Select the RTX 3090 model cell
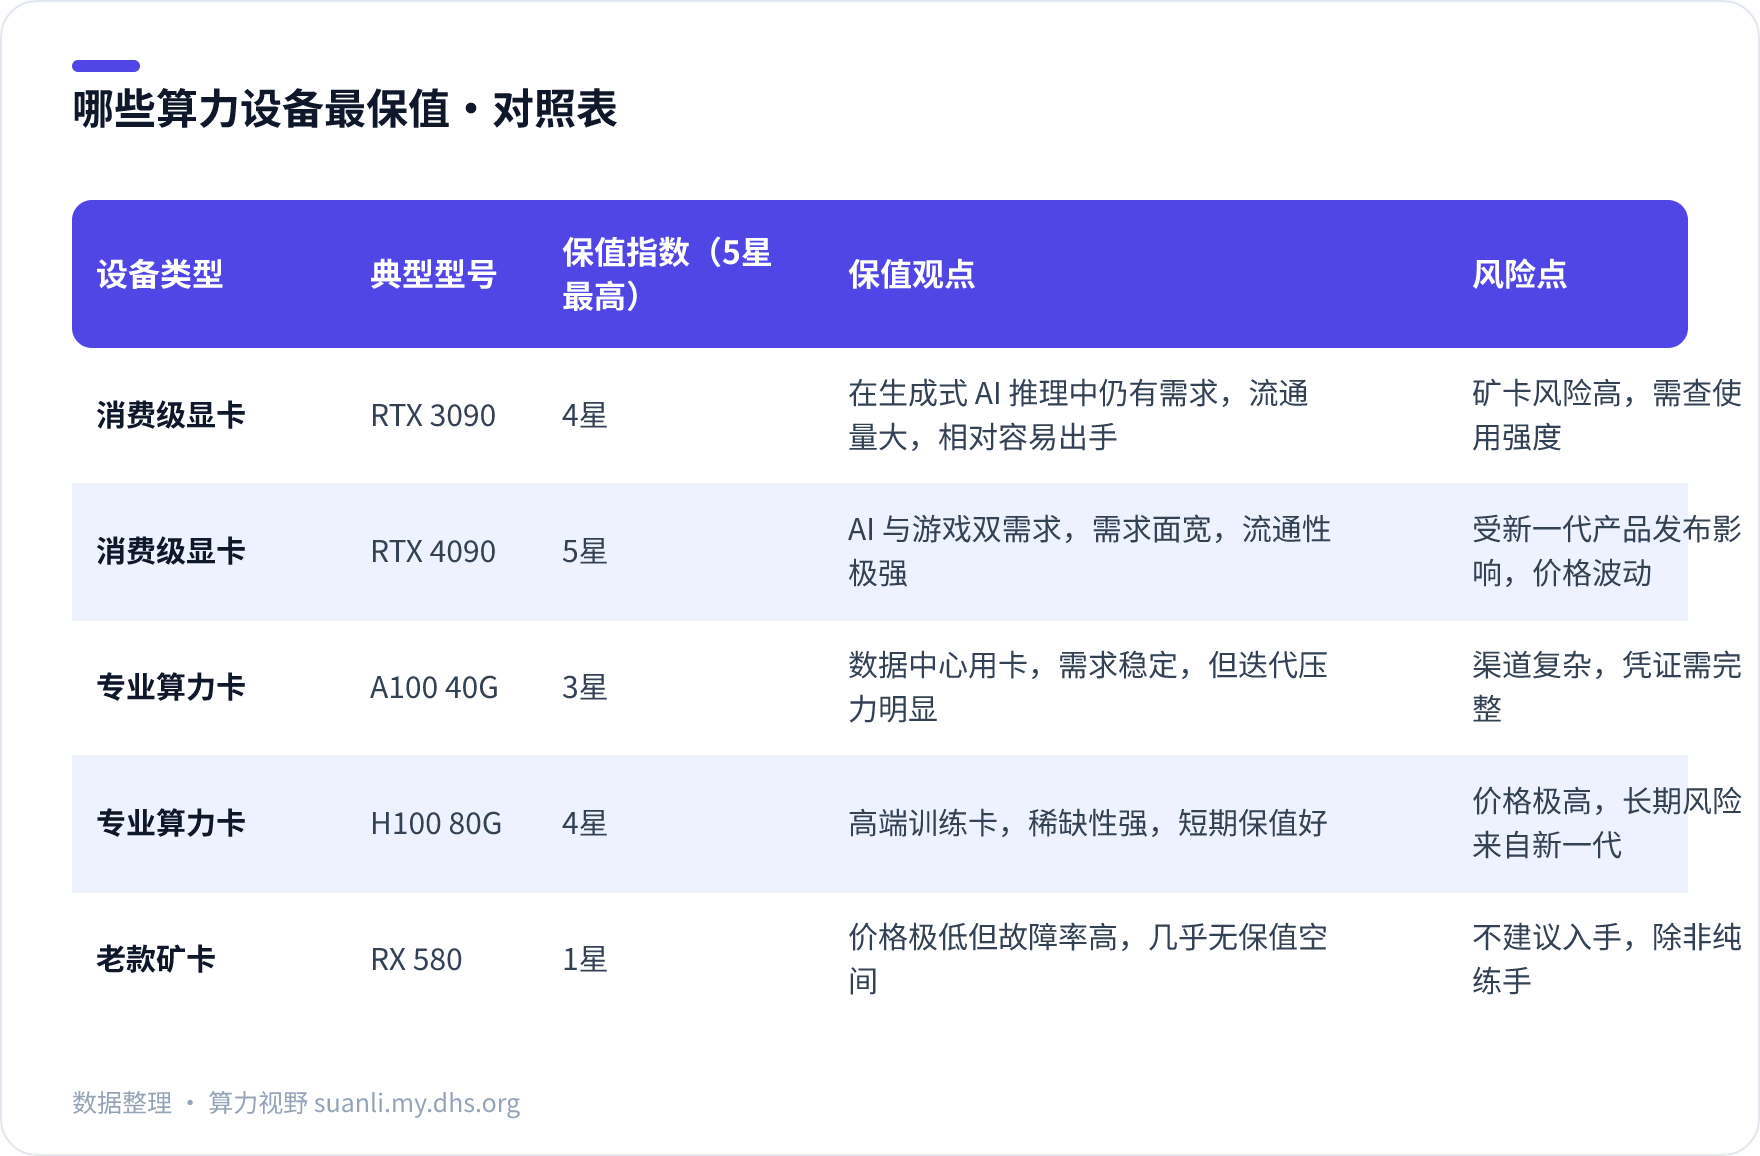 tap(433, 416)
